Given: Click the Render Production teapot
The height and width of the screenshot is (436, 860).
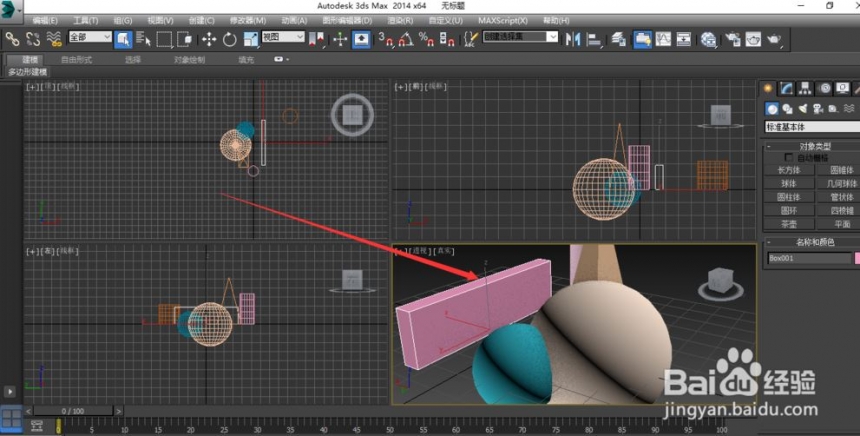Looking at the screenshot, I should (774, 39).
